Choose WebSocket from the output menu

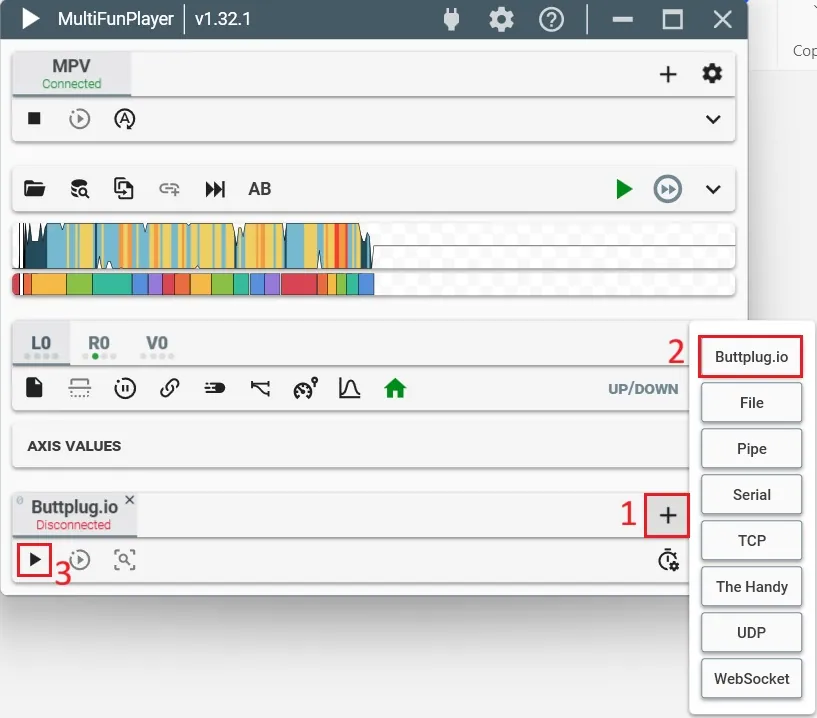(x=751, y=678)
